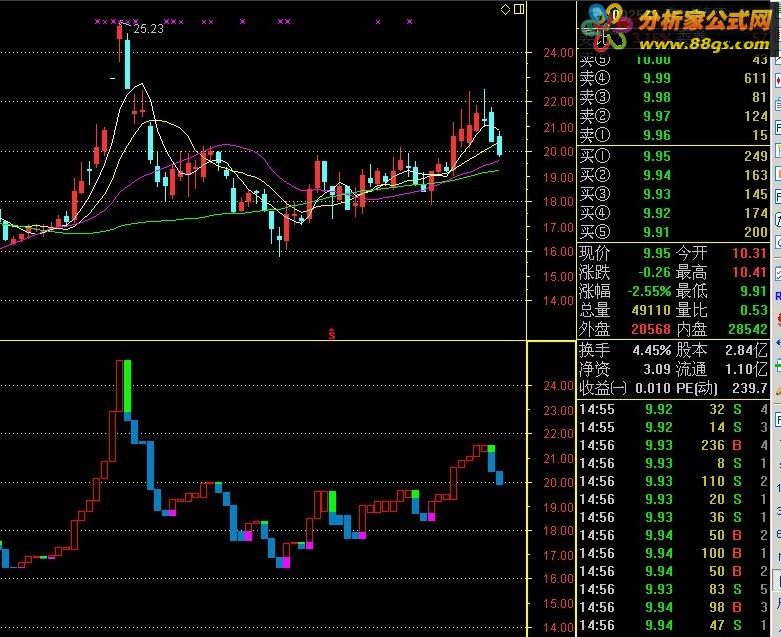Image resolution: width=781 pixels, height=637 pixels.
Task: Select the 14:56 trade of 110 lots
Action: click(673, 482)
